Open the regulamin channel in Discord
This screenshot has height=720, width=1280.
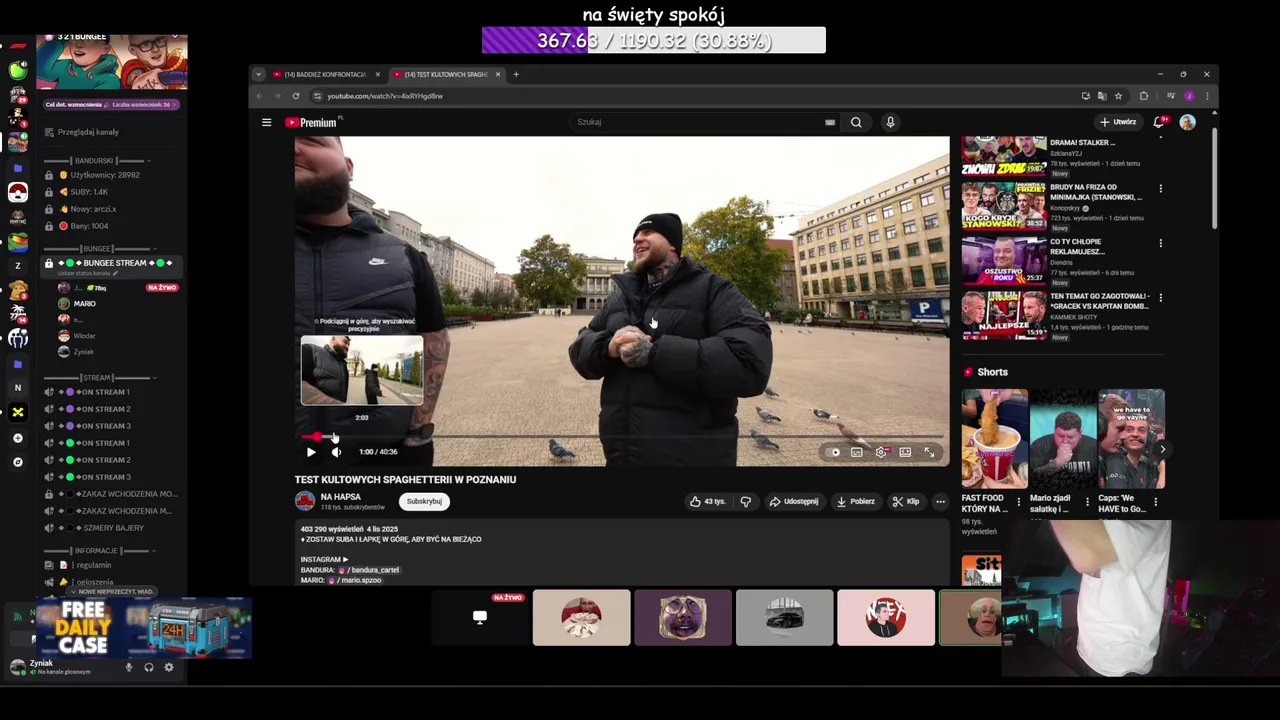point(94,565)
